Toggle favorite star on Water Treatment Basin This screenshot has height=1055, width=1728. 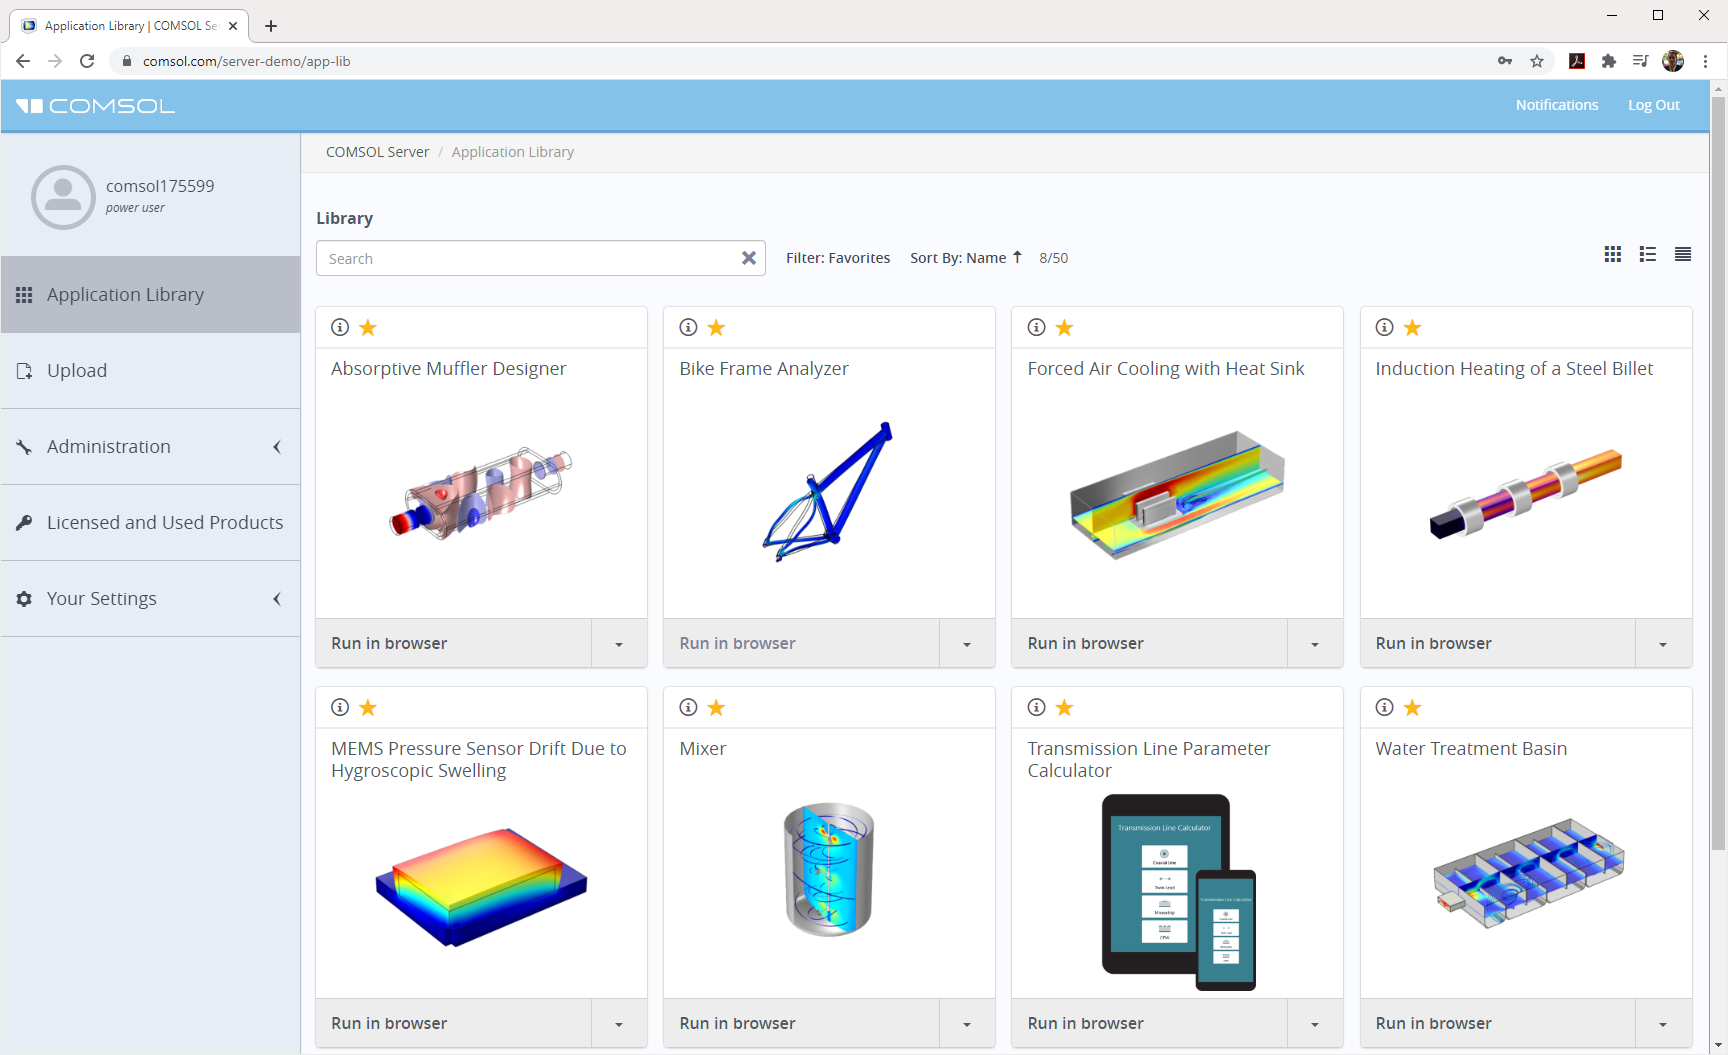pyautogui.click(x=1412, y=707)
